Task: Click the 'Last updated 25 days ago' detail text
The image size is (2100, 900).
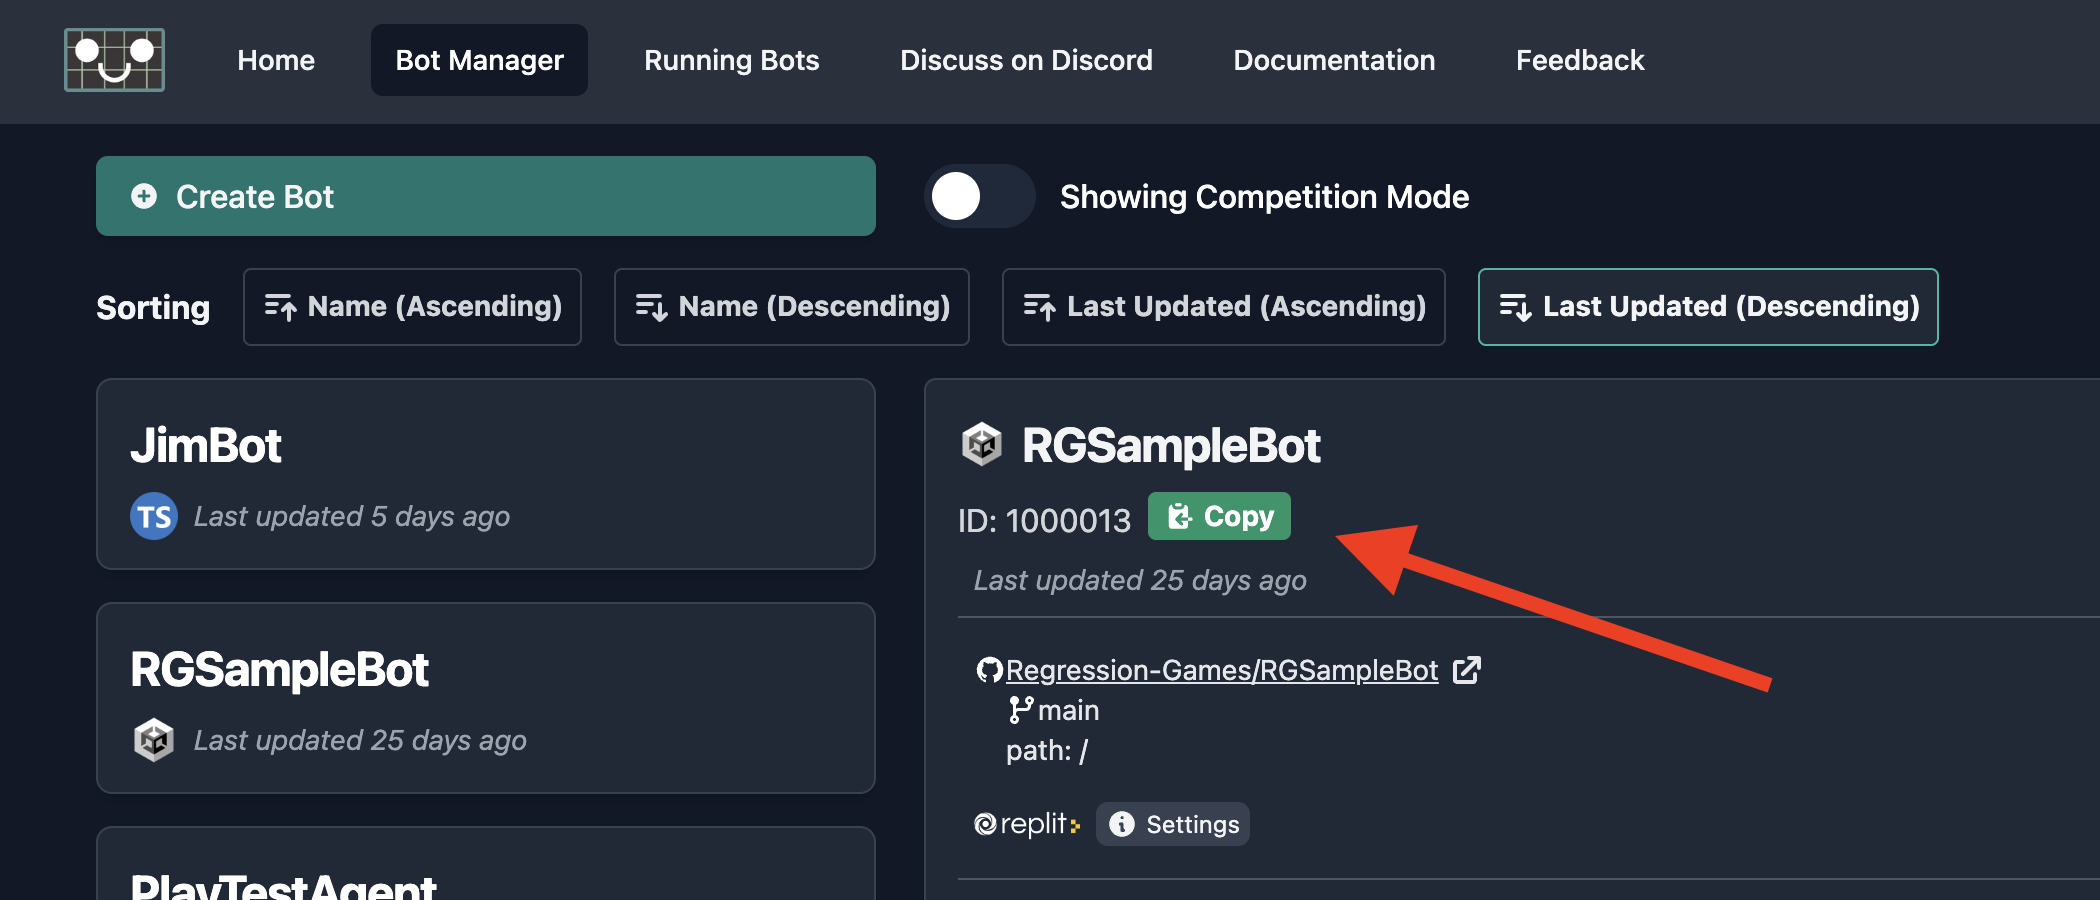Action: (1140, 580)
